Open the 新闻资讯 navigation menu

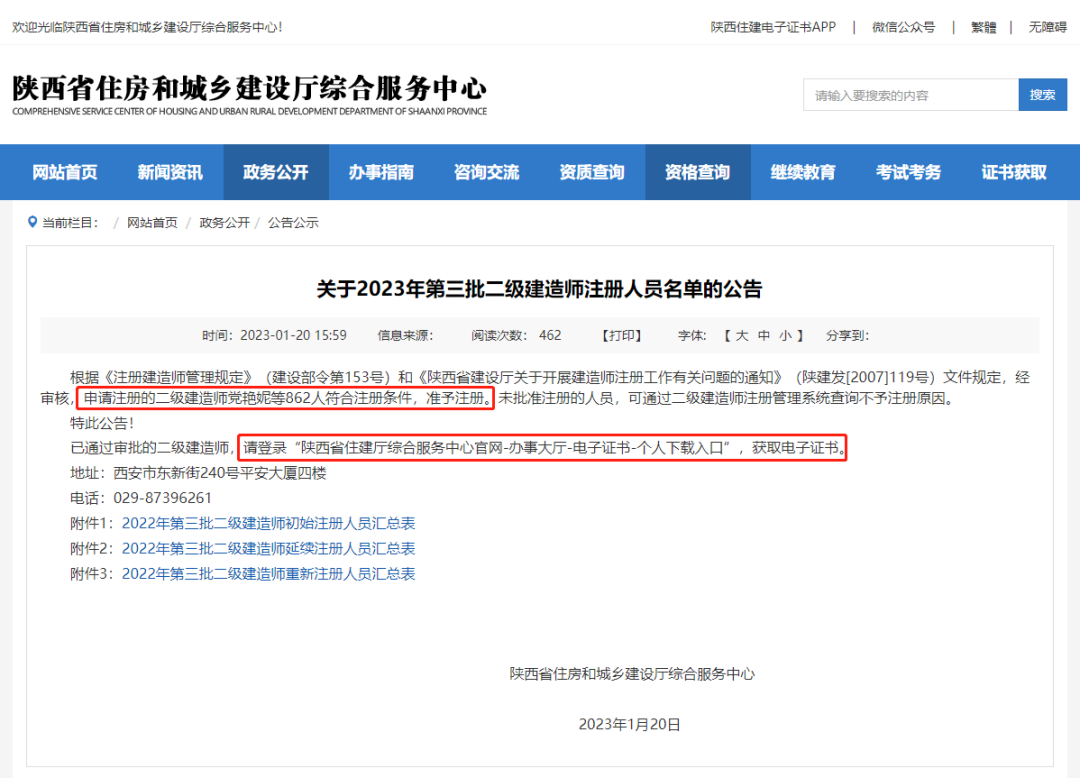(x=170, y=172)
